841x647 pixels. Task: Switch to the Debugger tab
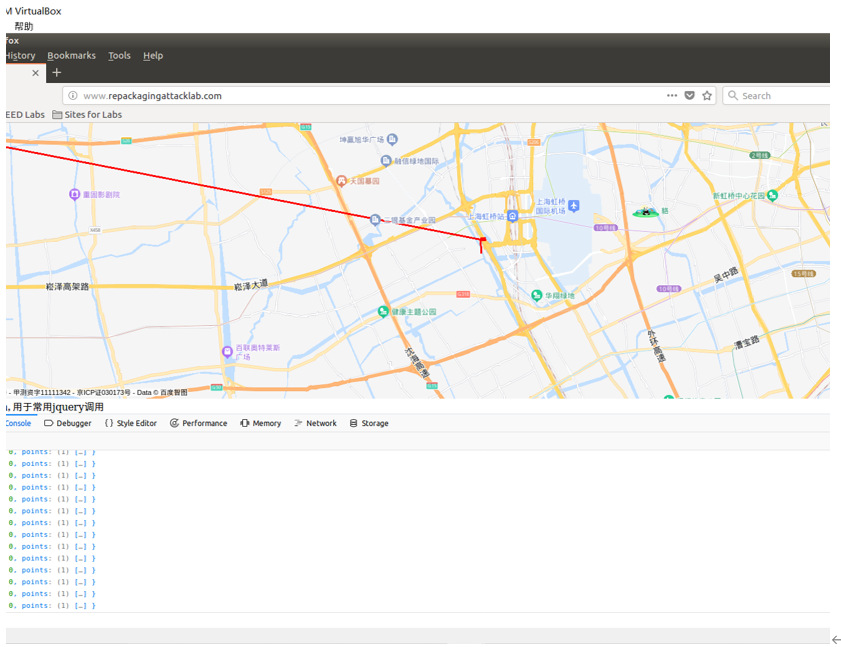click(68, 423)
